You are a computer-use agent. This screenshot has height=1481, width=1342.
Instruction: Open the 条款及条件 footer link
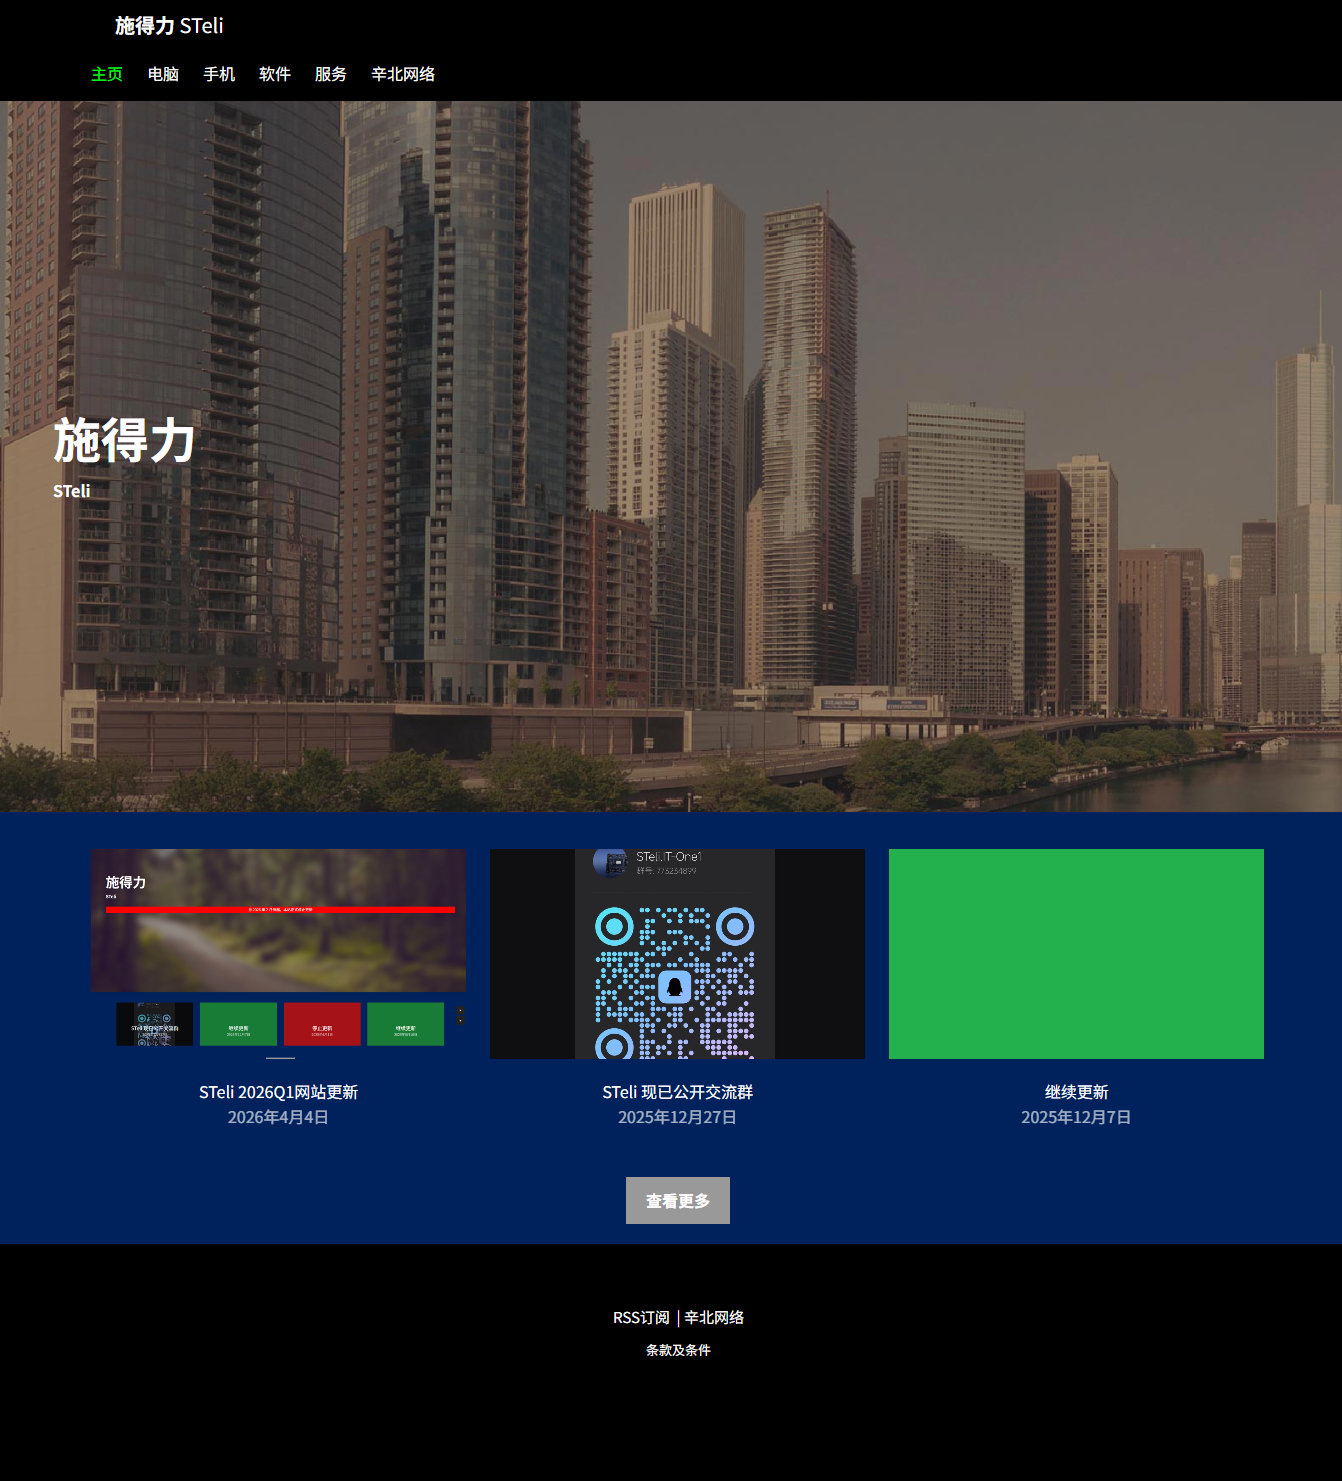tap(678, 1350)
